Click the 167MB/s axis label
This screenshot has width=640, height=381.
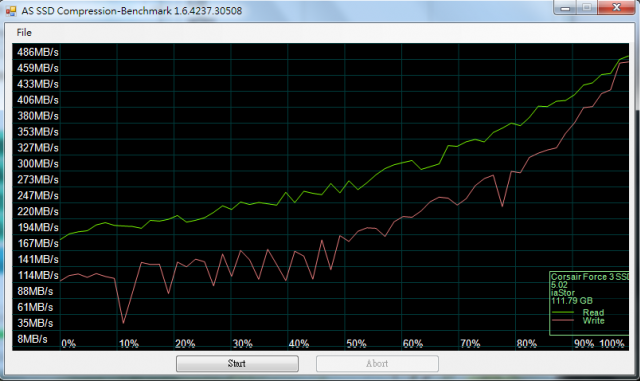coord(38,243)
